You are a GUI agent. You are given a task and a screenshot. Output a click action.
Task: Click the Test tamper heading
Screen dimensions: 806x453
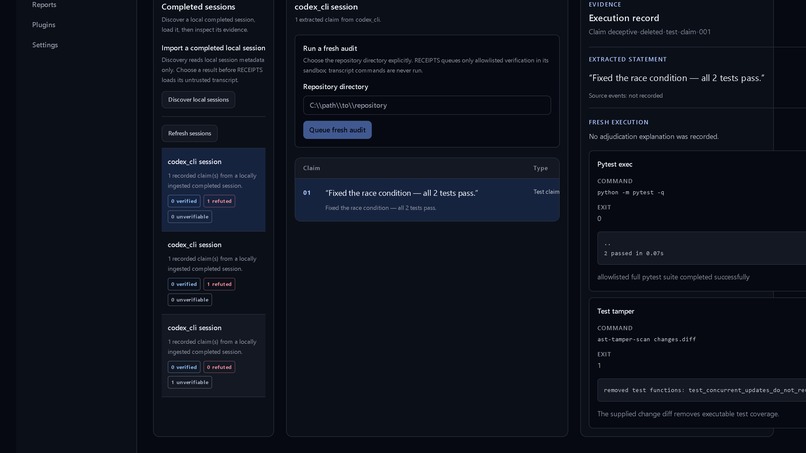(x=616, y=311)
